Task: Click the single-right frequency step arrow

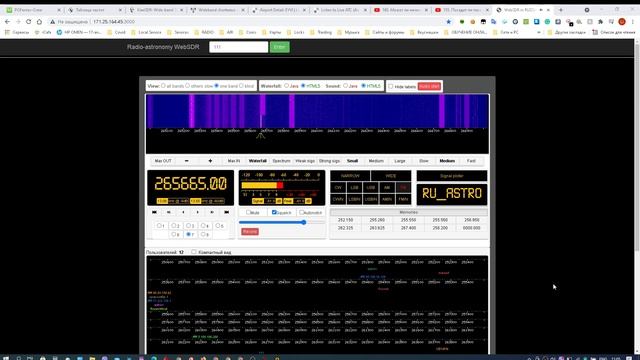Action: click(x=198, y=212)
